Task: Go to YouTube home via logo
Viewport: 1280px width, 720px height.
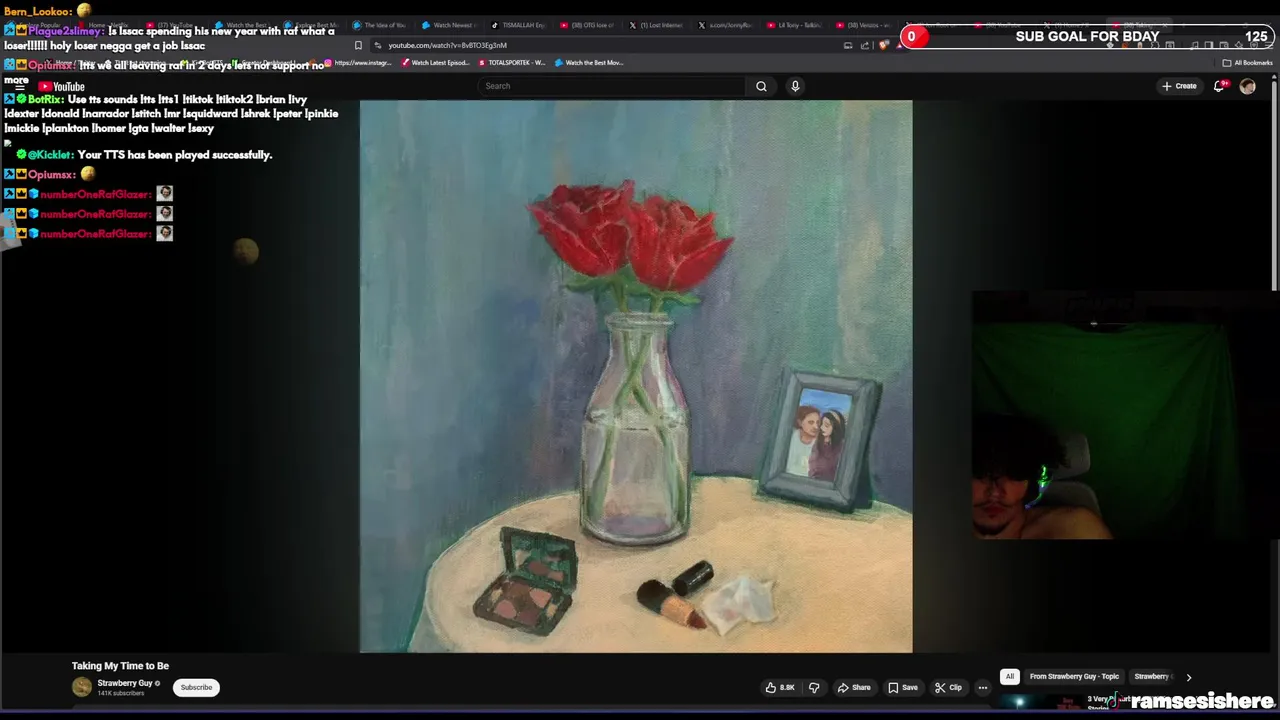Action: (x=62, y=87)
